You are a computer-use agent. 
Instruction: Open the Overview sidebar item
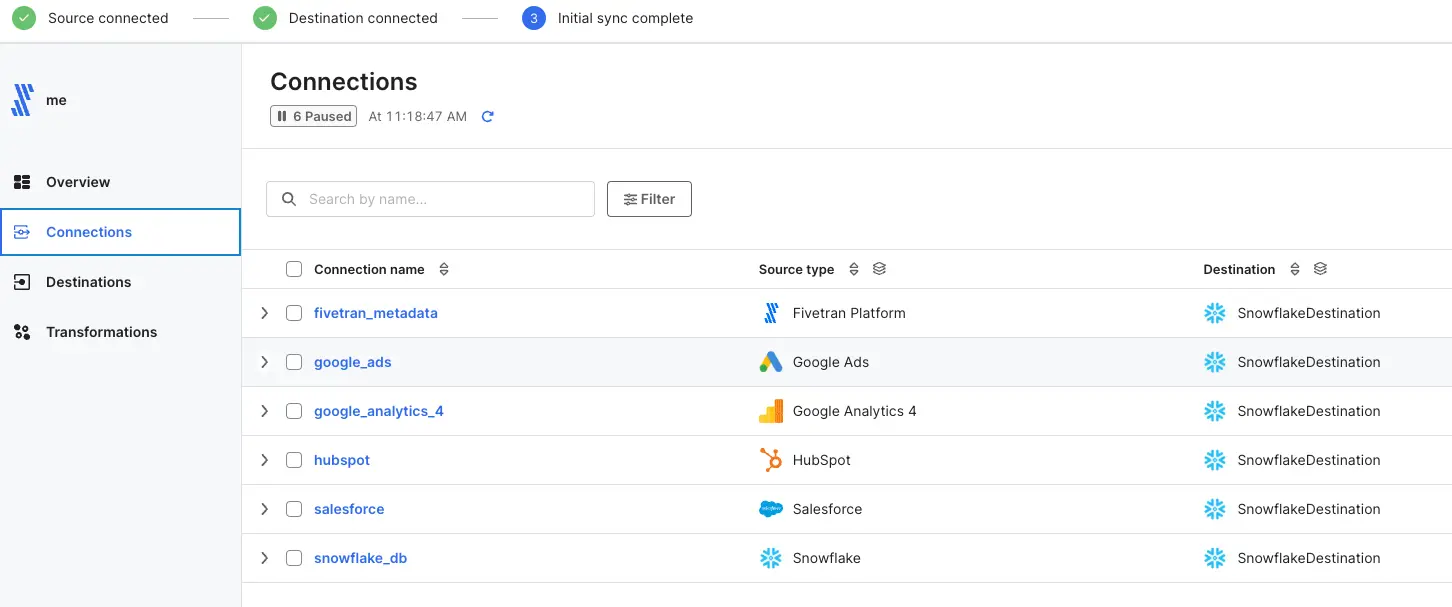click(78, 182)
